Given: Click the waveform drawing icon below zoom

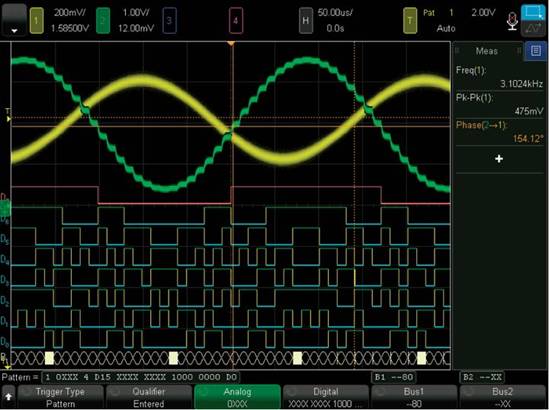Looking at the screenshot, I should (533, 28).
